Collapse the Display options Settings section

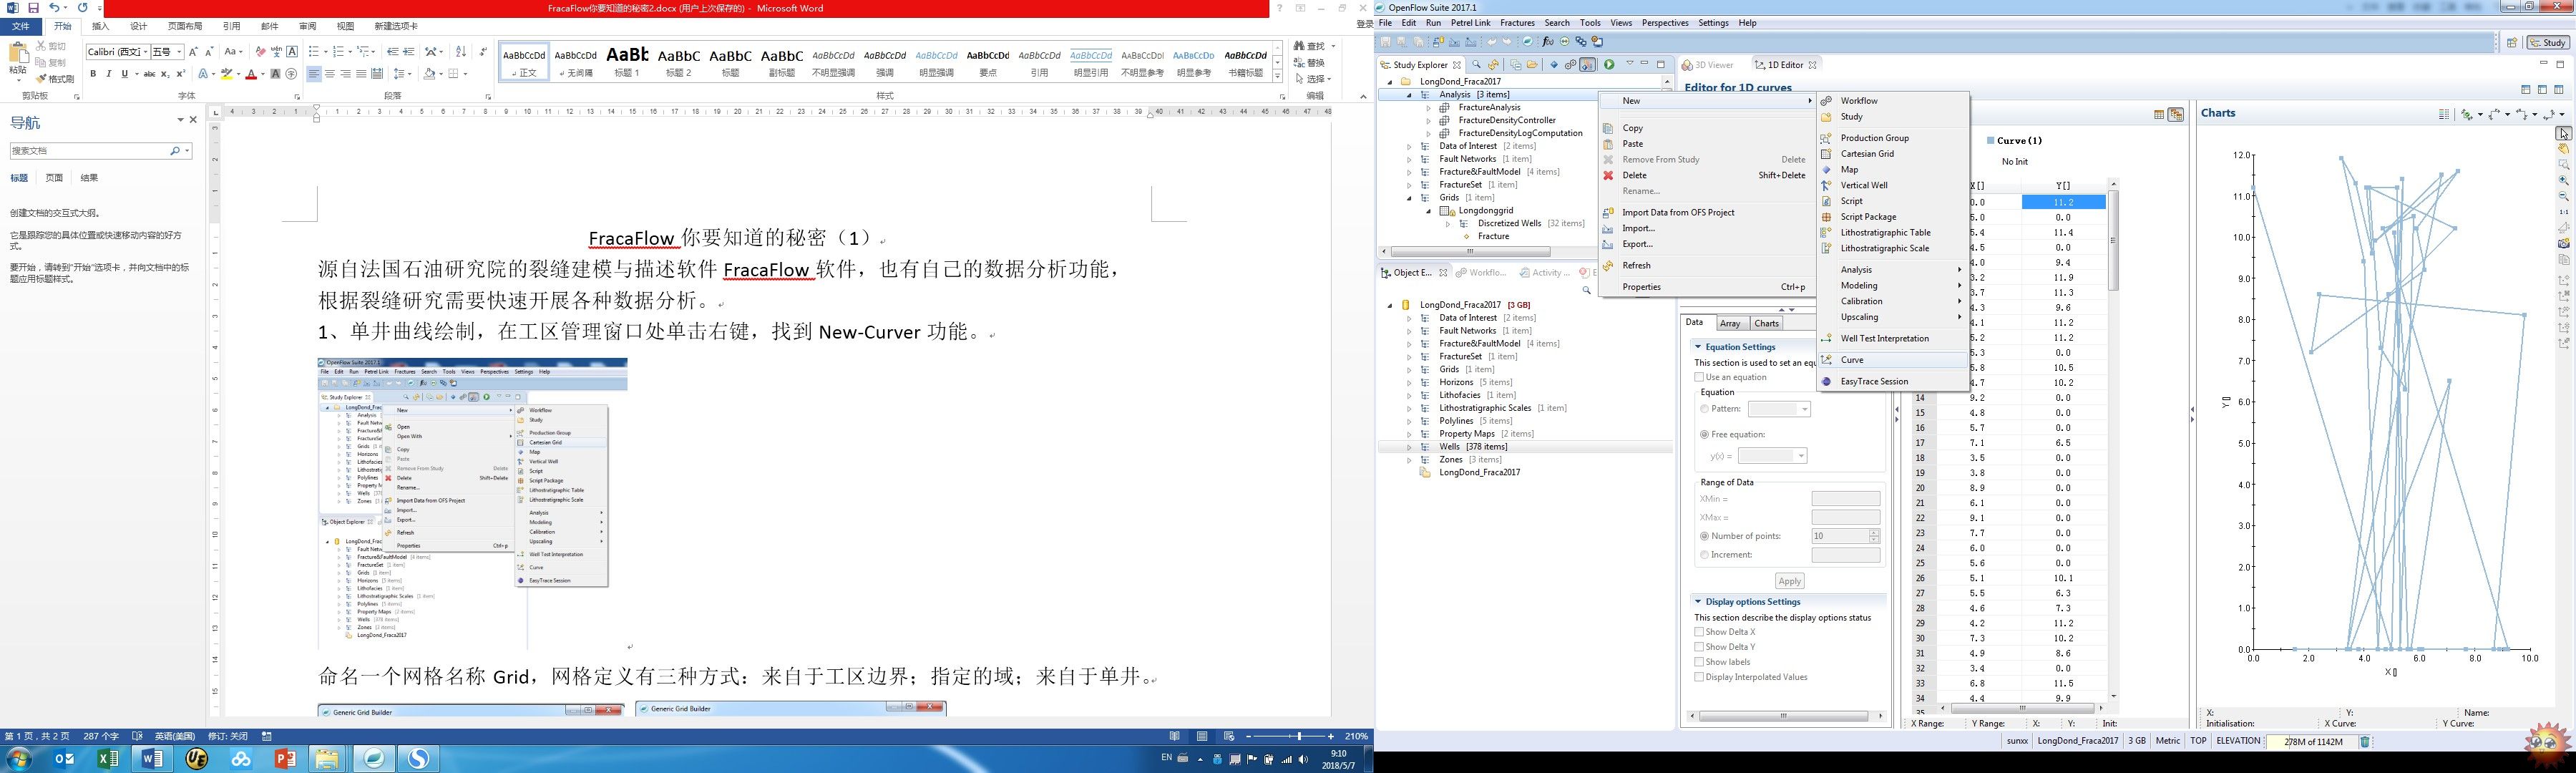click(1698, 602)
